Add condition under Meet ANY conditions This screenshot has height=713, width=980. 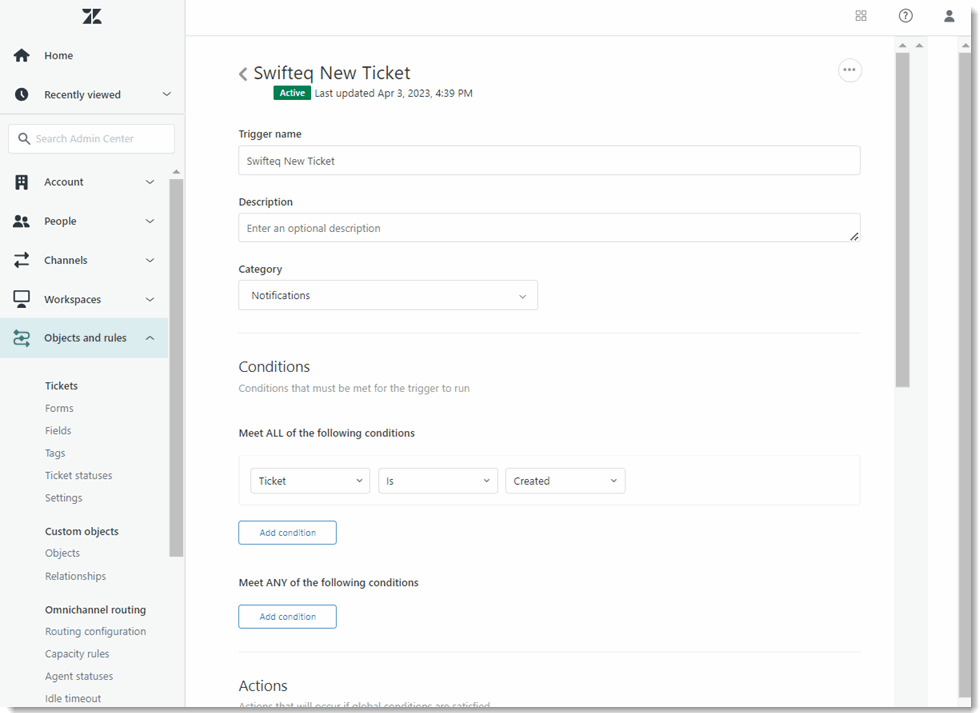[x=288, y=616]
